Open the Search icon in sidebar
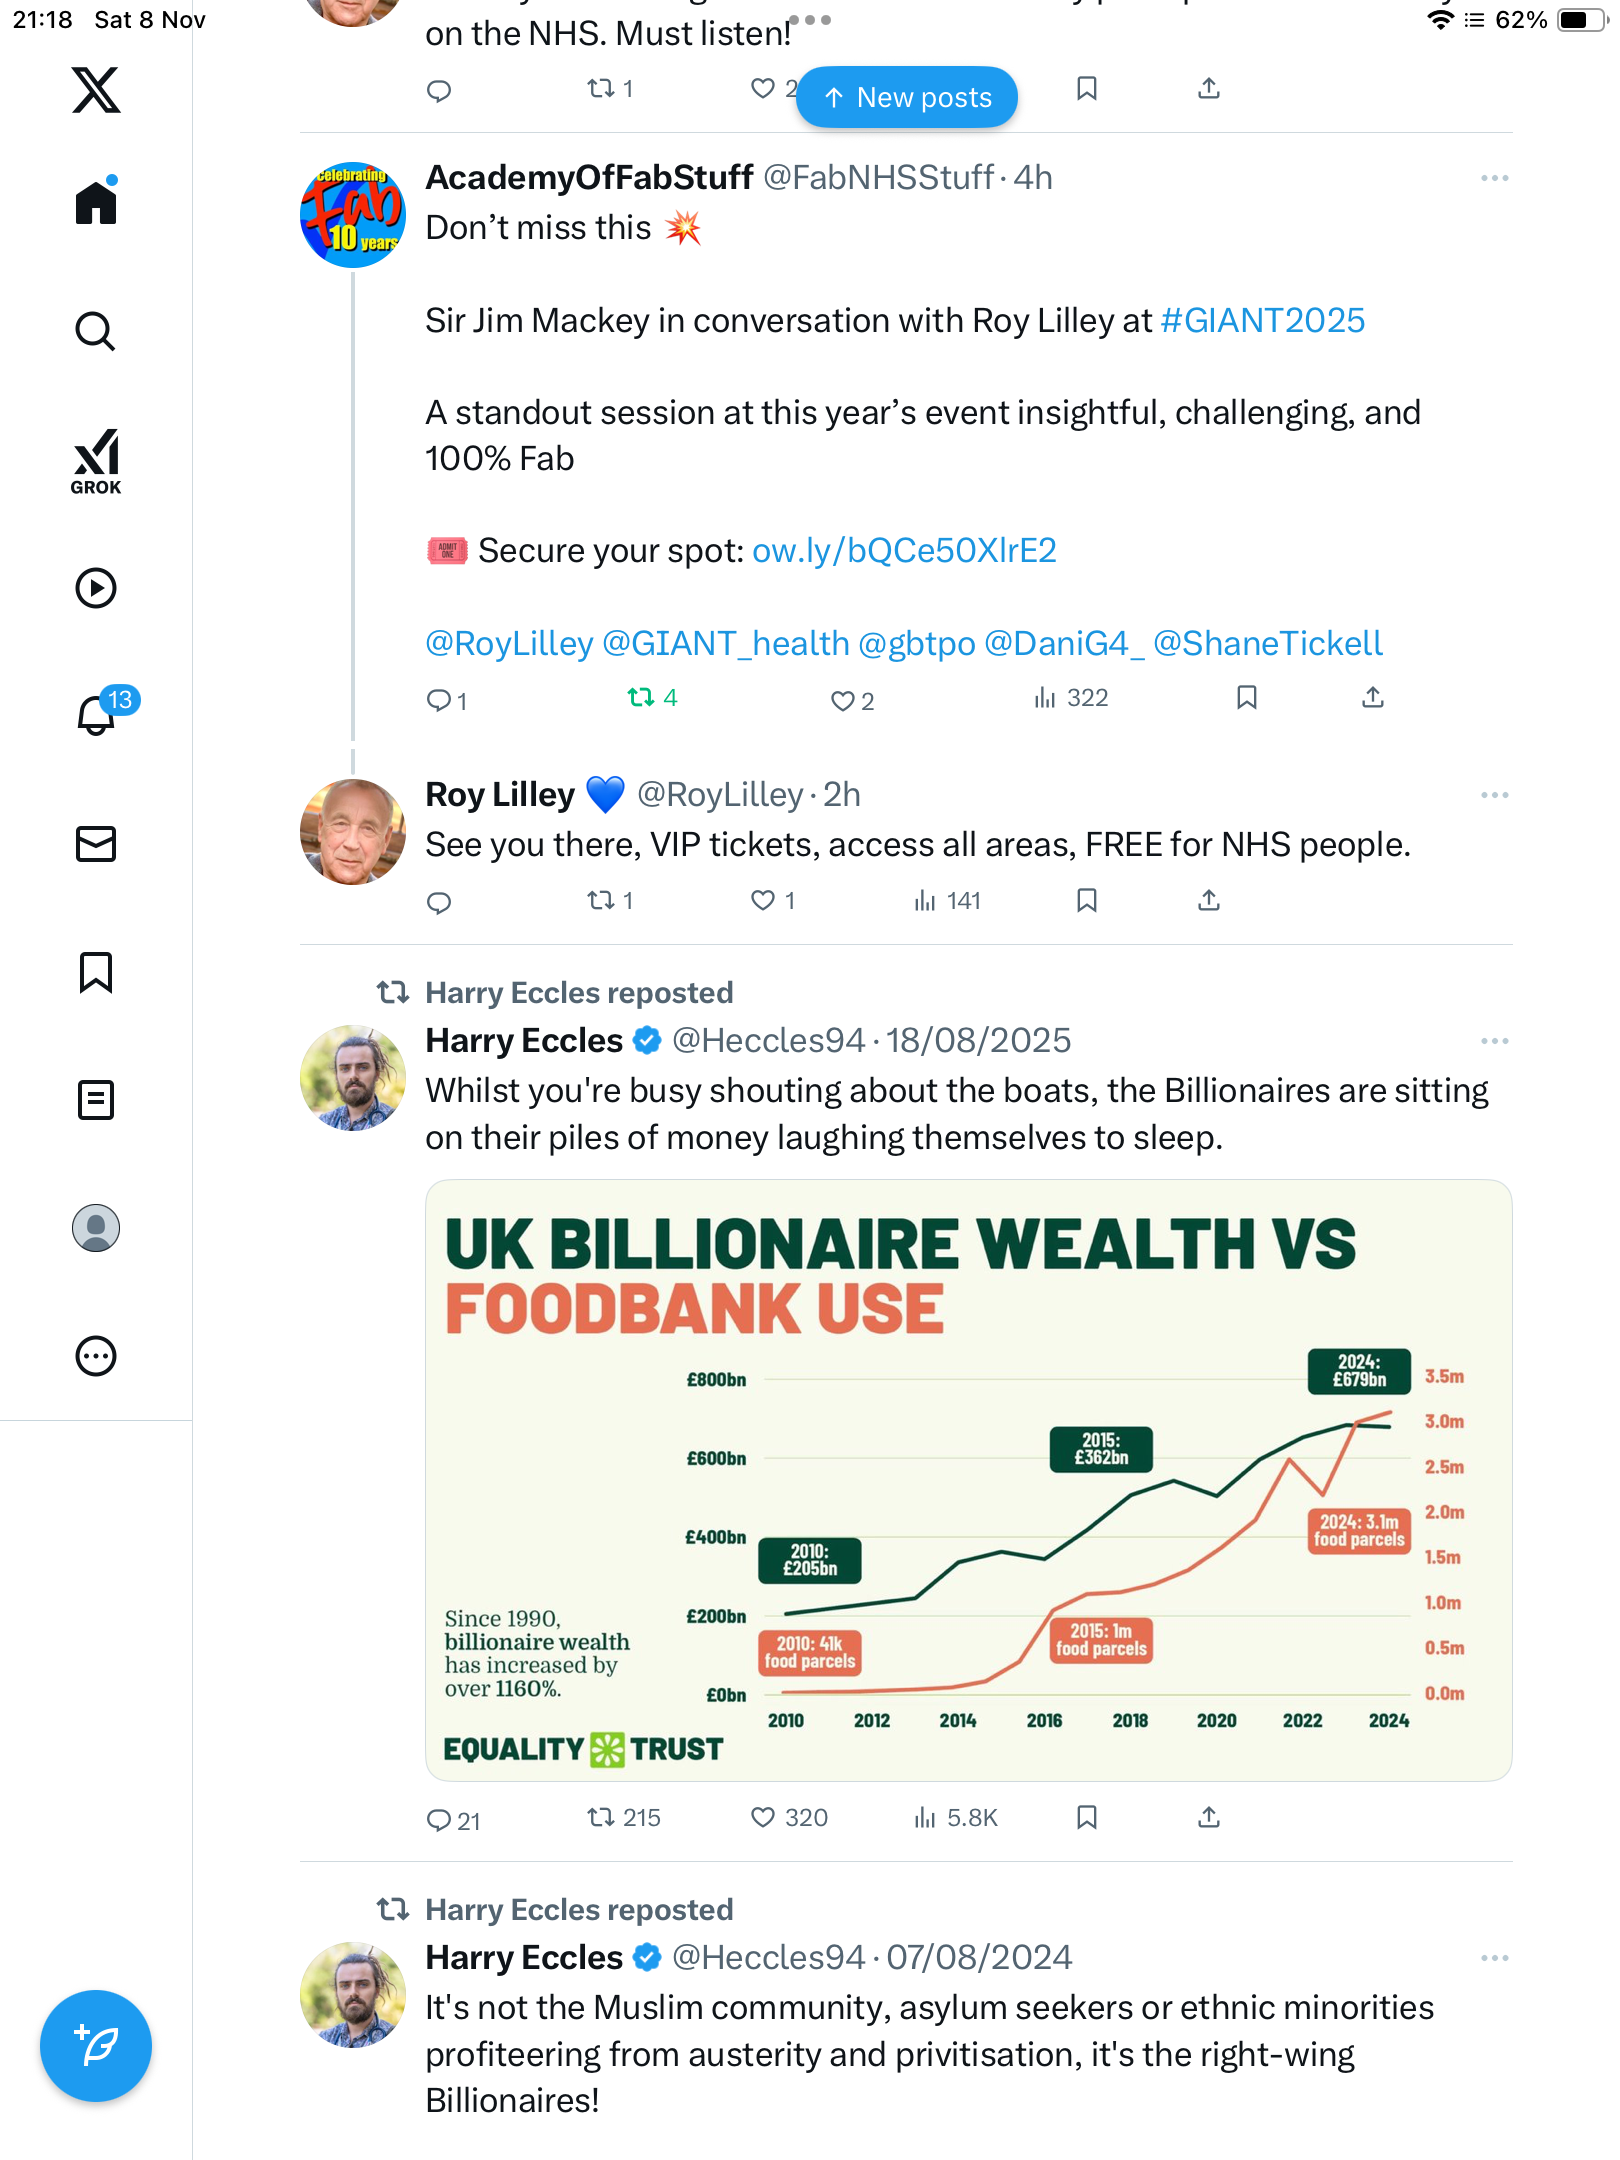The image size is (1620, 2160). [96, 331]
